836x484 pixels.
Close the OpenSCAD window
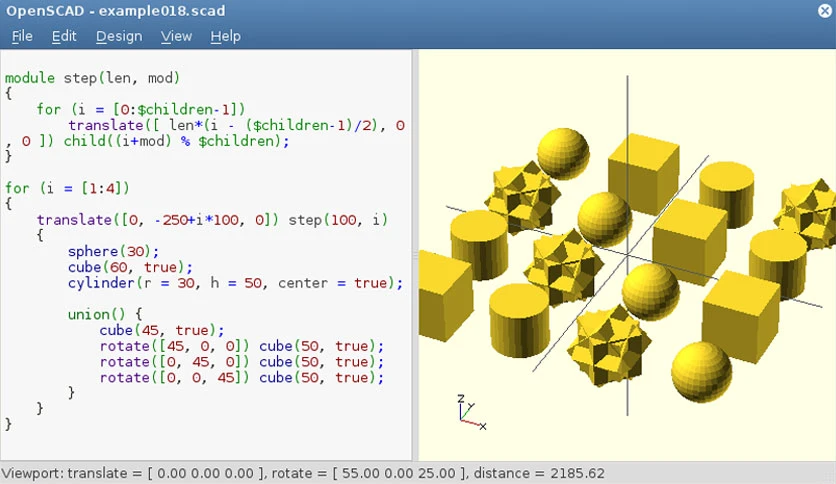coord(824,11)
